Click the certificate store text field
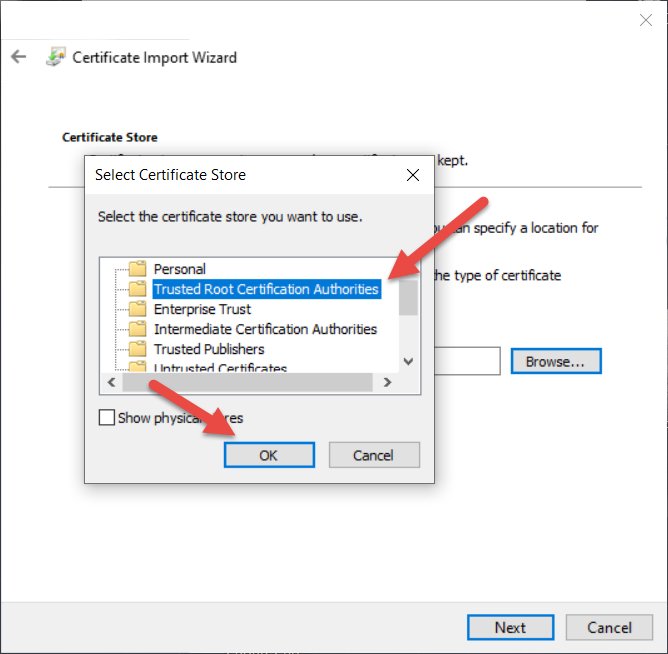Viewport: 668px width, 654px height. 468,361
